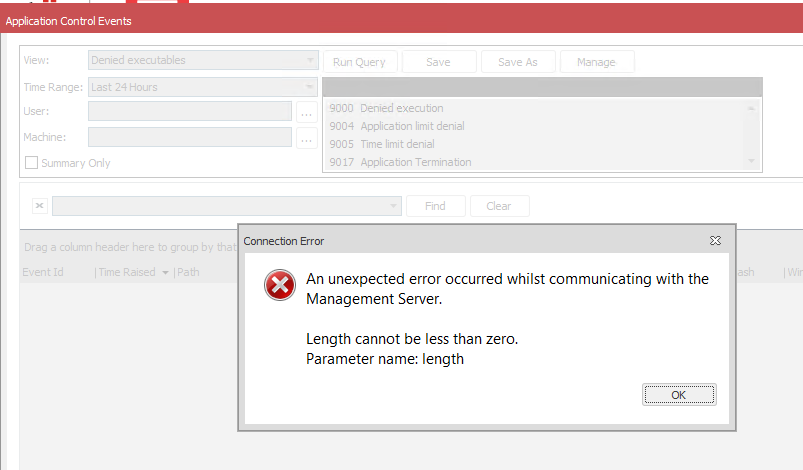Viewport: 803px width, 470px height.
Task: Click the Machine browse ellipsis button
Action: pos(307,138)
